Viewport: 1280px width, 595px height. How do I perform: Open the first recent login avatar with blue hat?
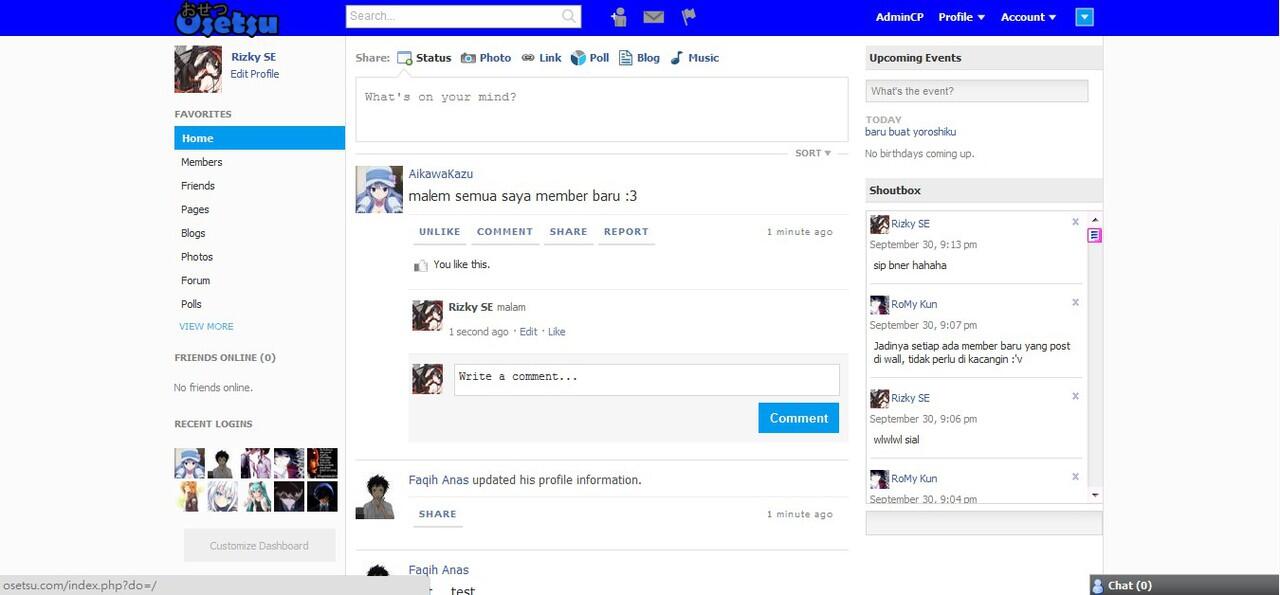coord(189,463)
